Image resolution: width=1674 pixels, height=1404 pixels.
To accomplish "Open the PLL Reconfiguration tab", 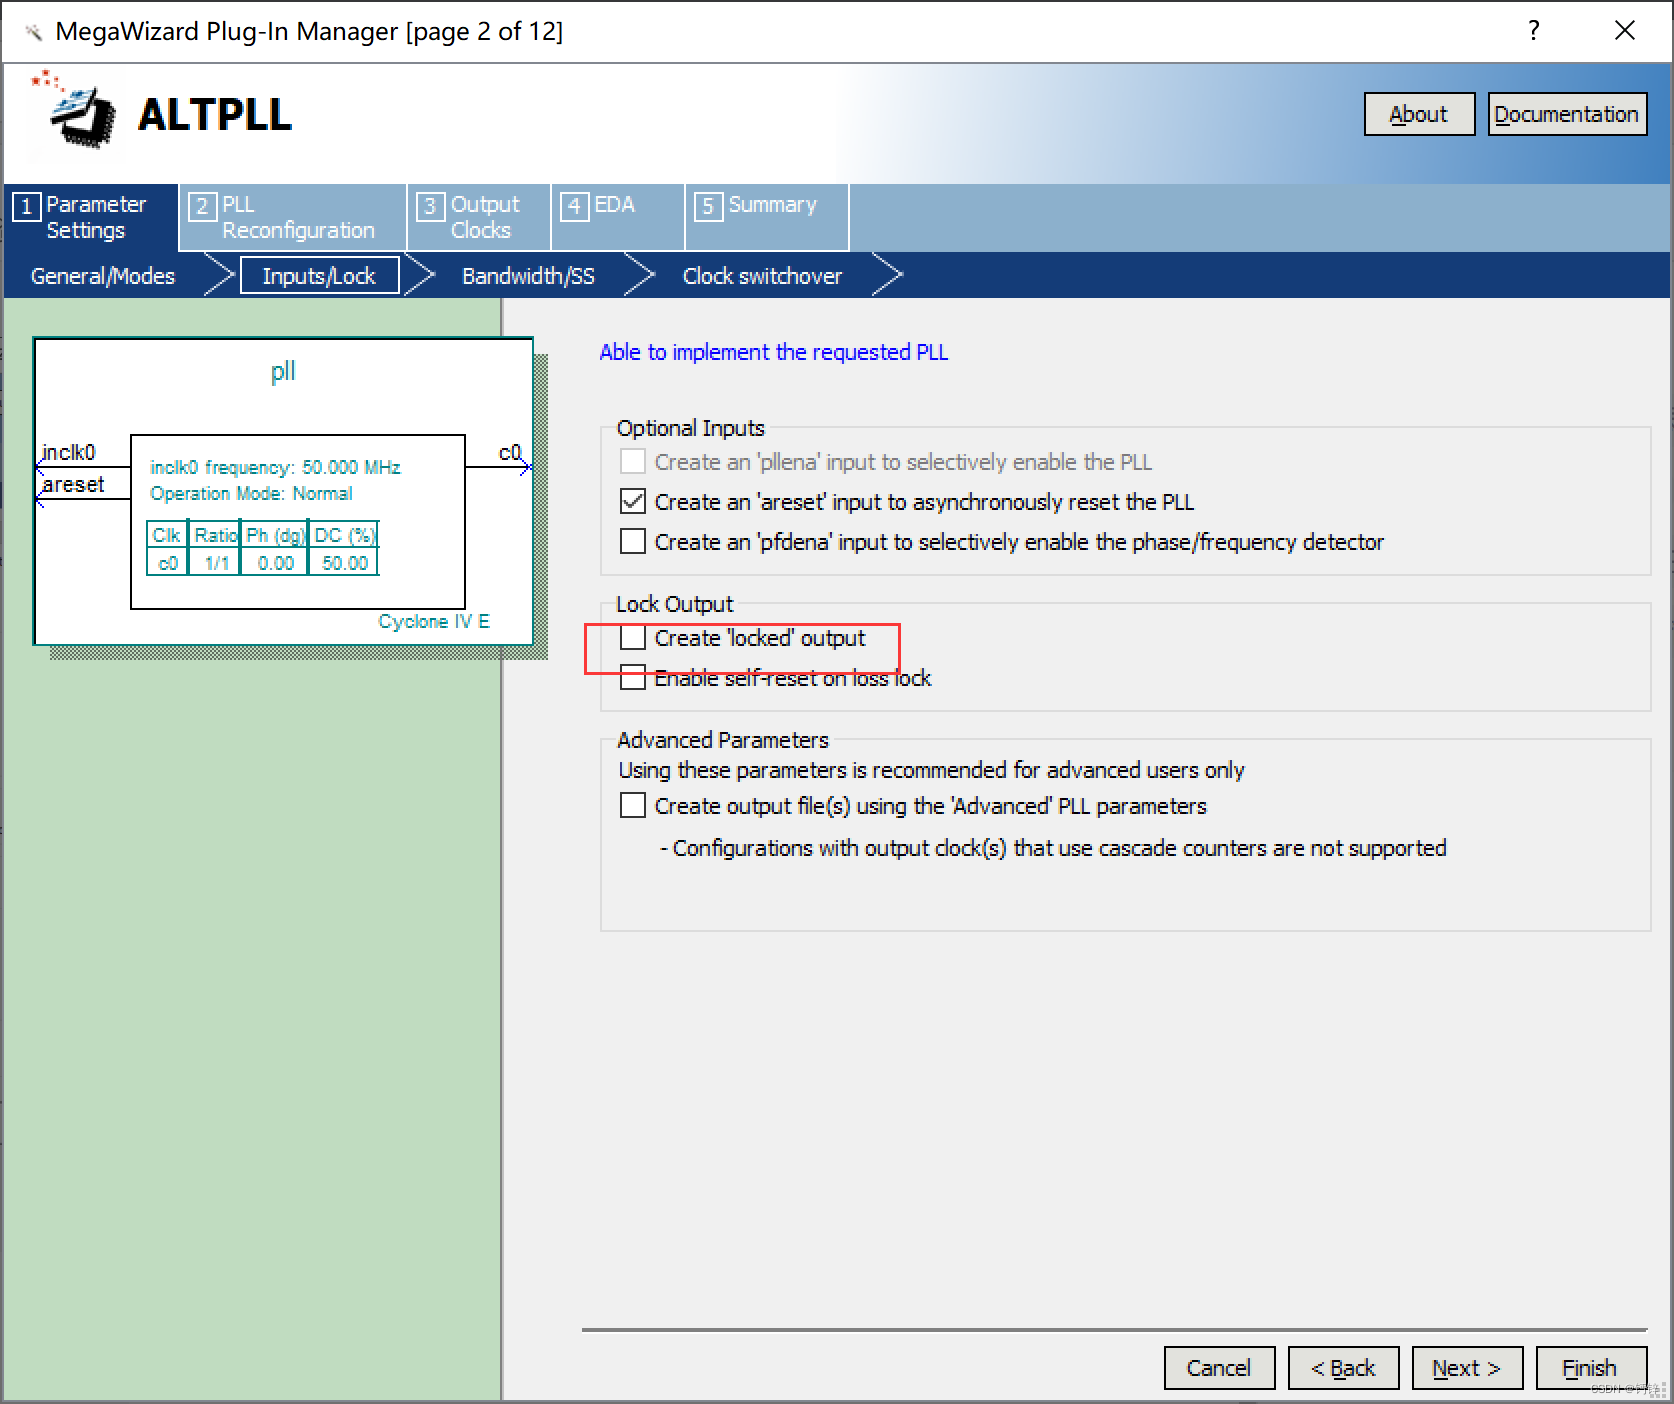I will tap(293, 217).
